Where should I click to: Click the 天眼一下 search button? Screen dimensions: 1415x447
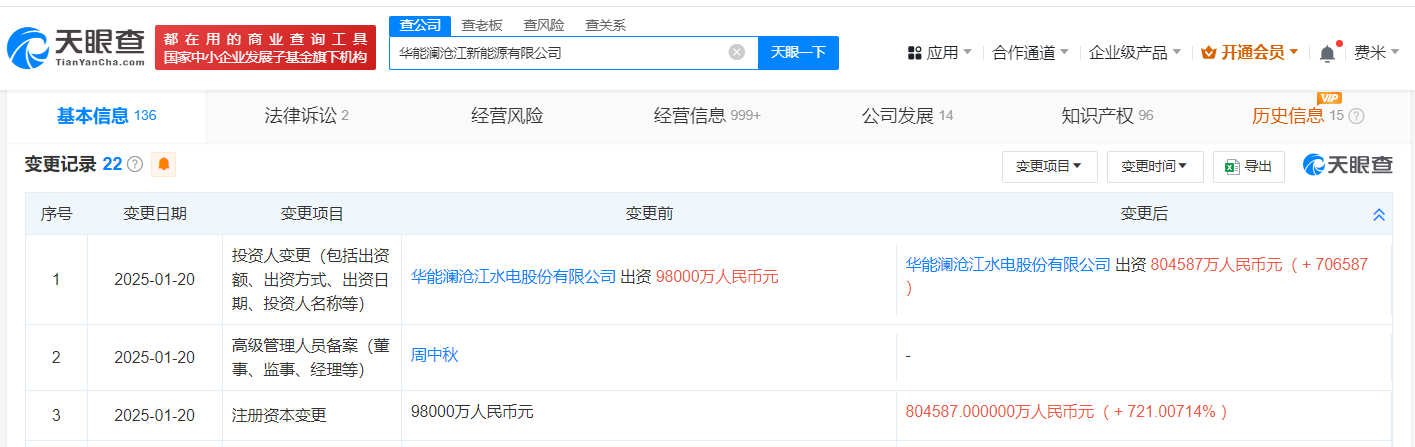pos(798,52)
